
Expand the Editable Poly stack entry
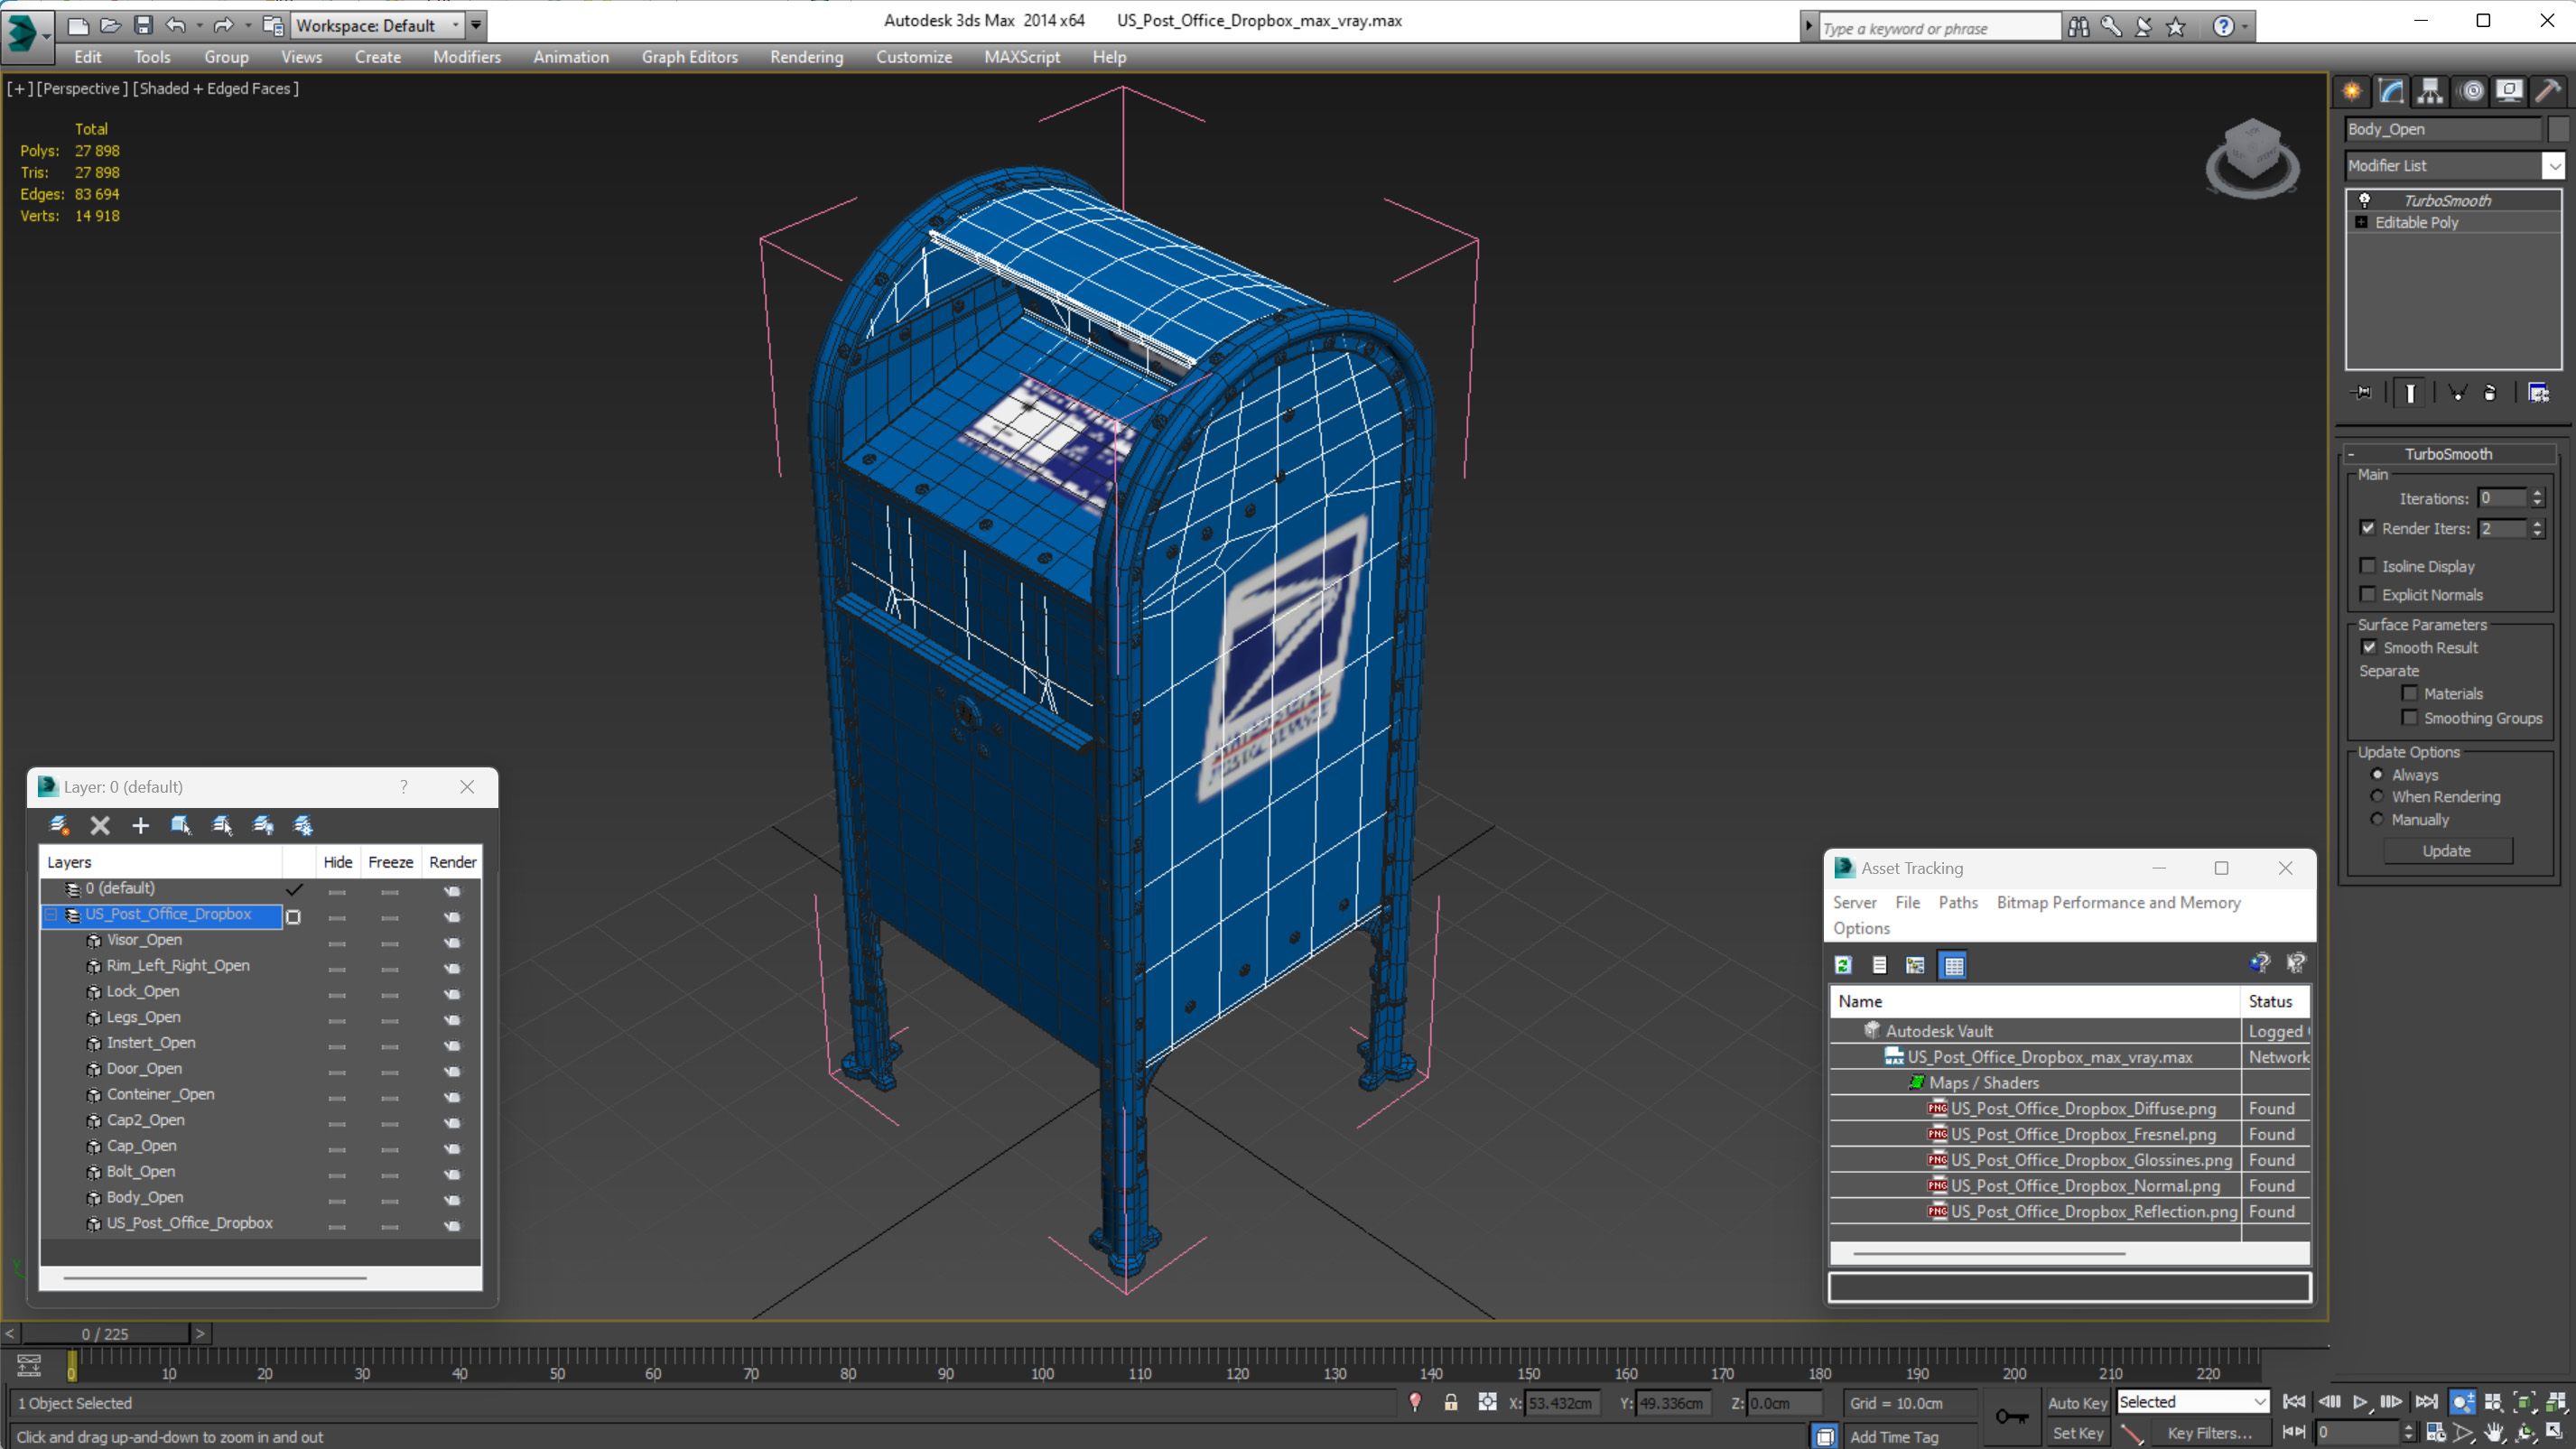pyautogui.click(x=2361, y=222)
